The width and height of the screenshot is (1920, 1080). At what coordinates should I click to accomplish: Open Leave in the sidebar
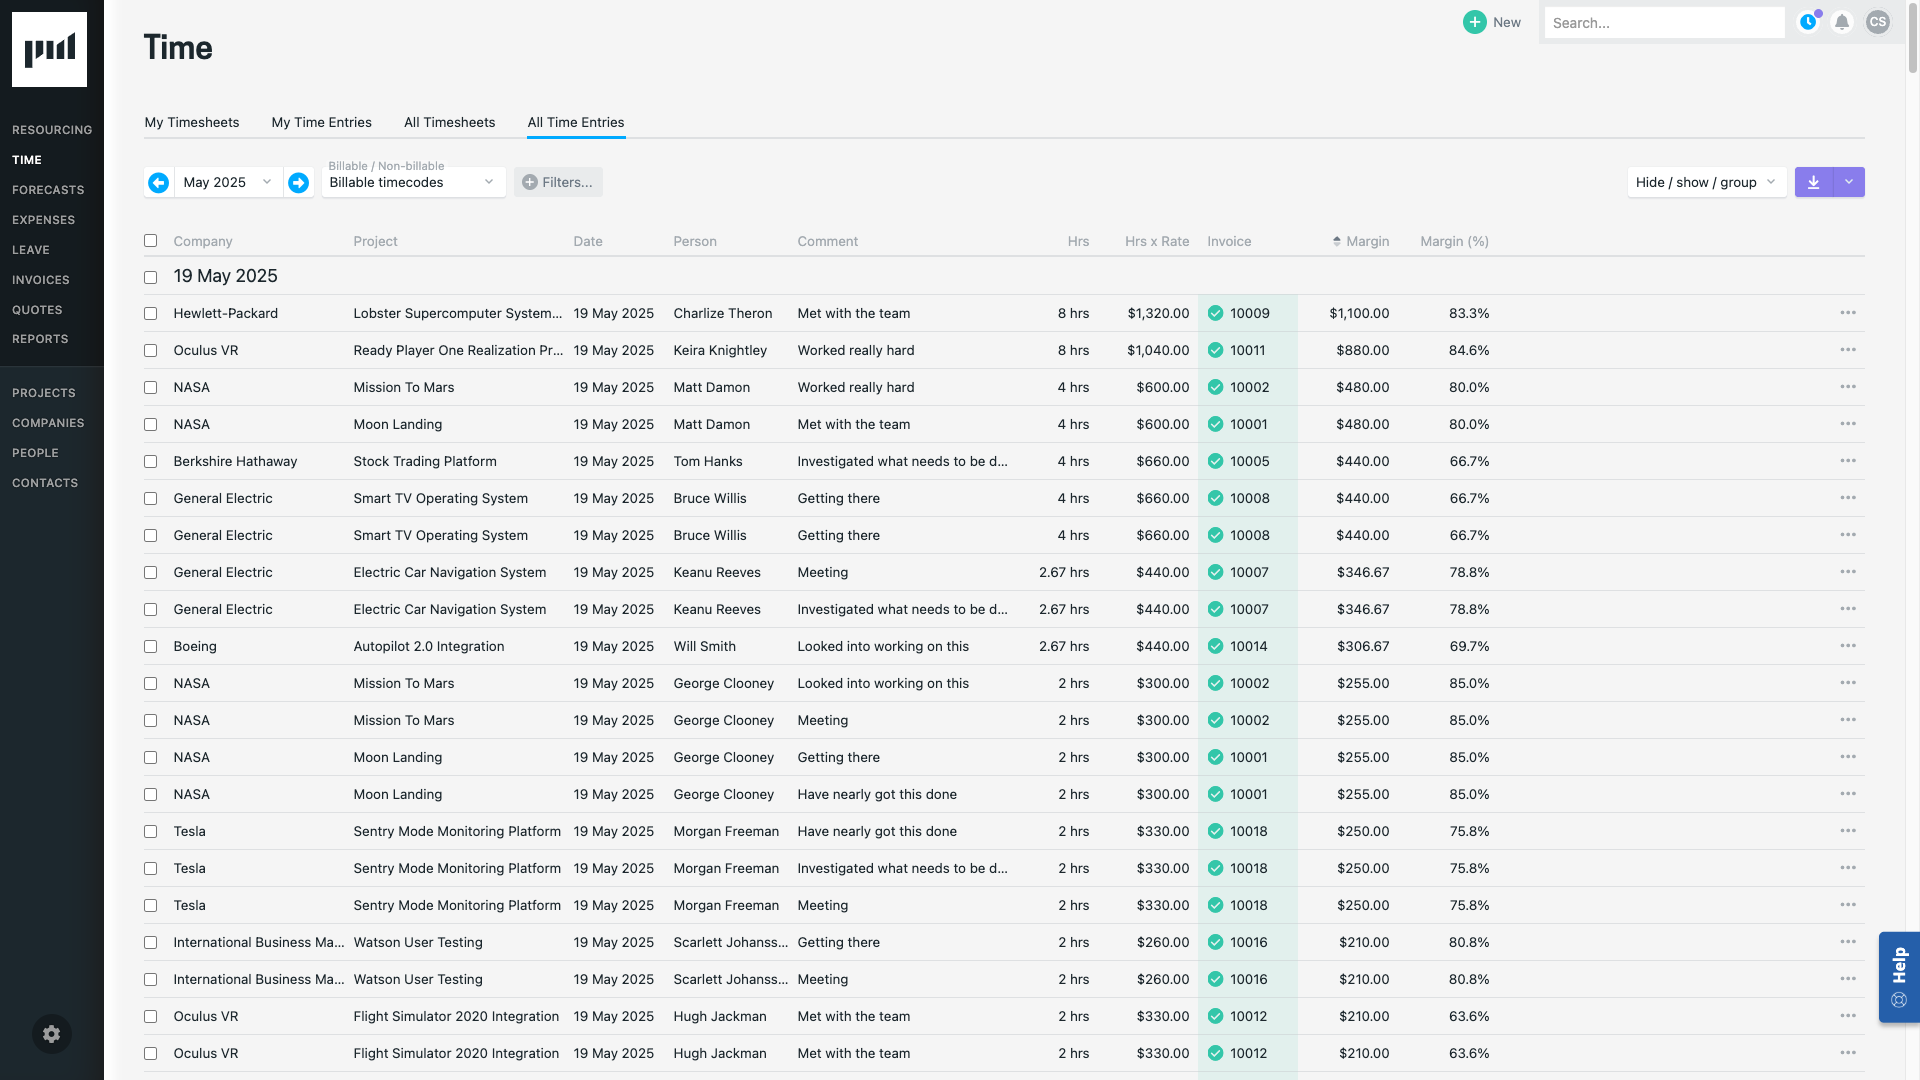(x=31, y=250)
